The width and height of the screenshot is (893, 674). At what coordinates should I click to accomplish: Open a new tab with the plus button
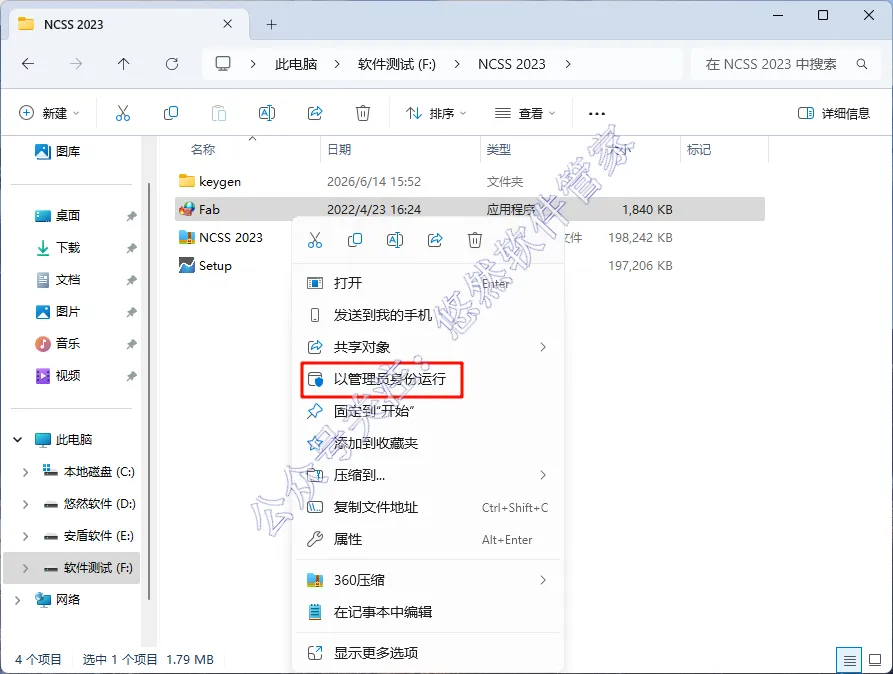pyautogui.click(x=272, y=24)
